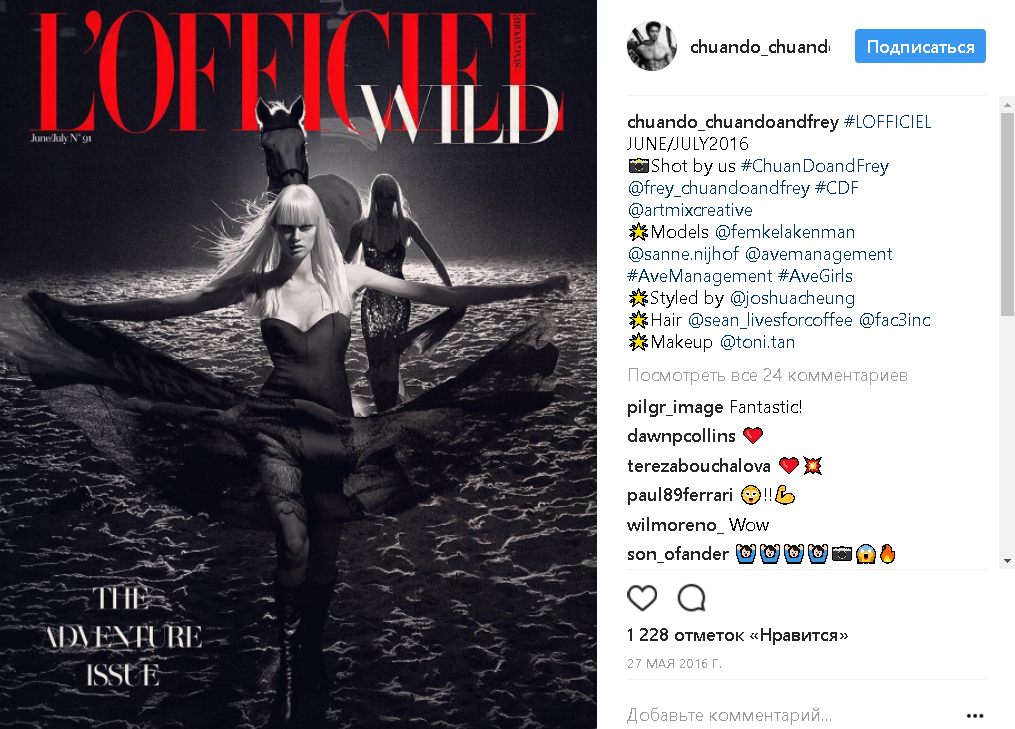Click the add comment input field
This screenshot has height=729, width=1015.
[790, 715]
